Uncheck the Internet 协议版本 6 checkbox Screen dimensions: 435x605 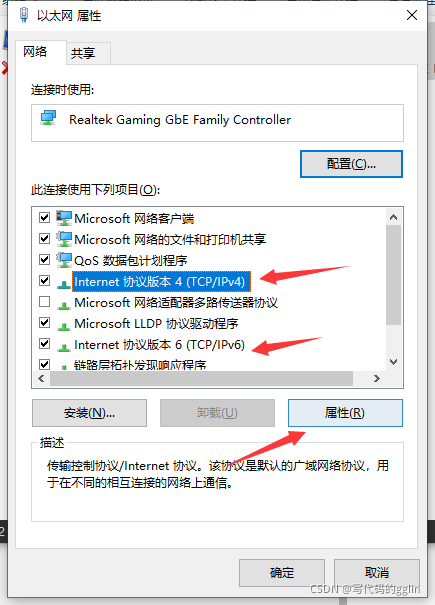coord(45,343)
